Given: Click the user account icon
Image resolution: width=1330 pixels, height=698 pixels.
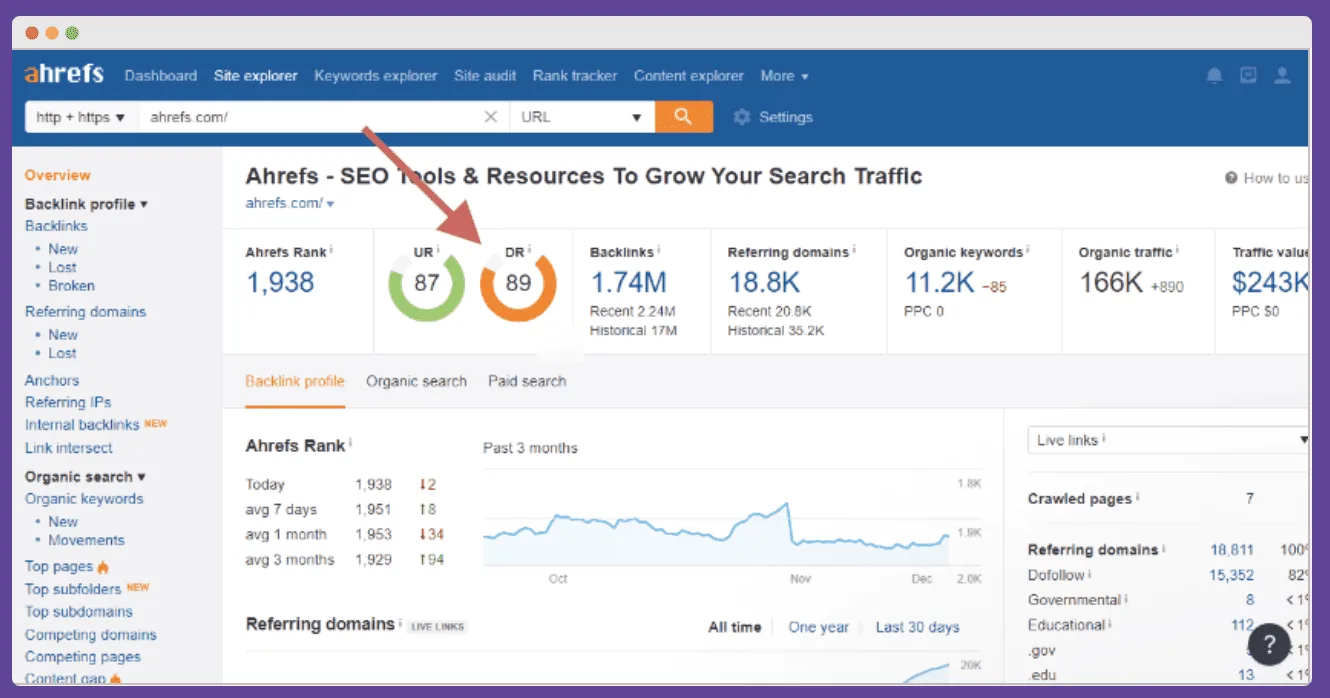Looking at the screenshot, I should (x=1282, y=75).
